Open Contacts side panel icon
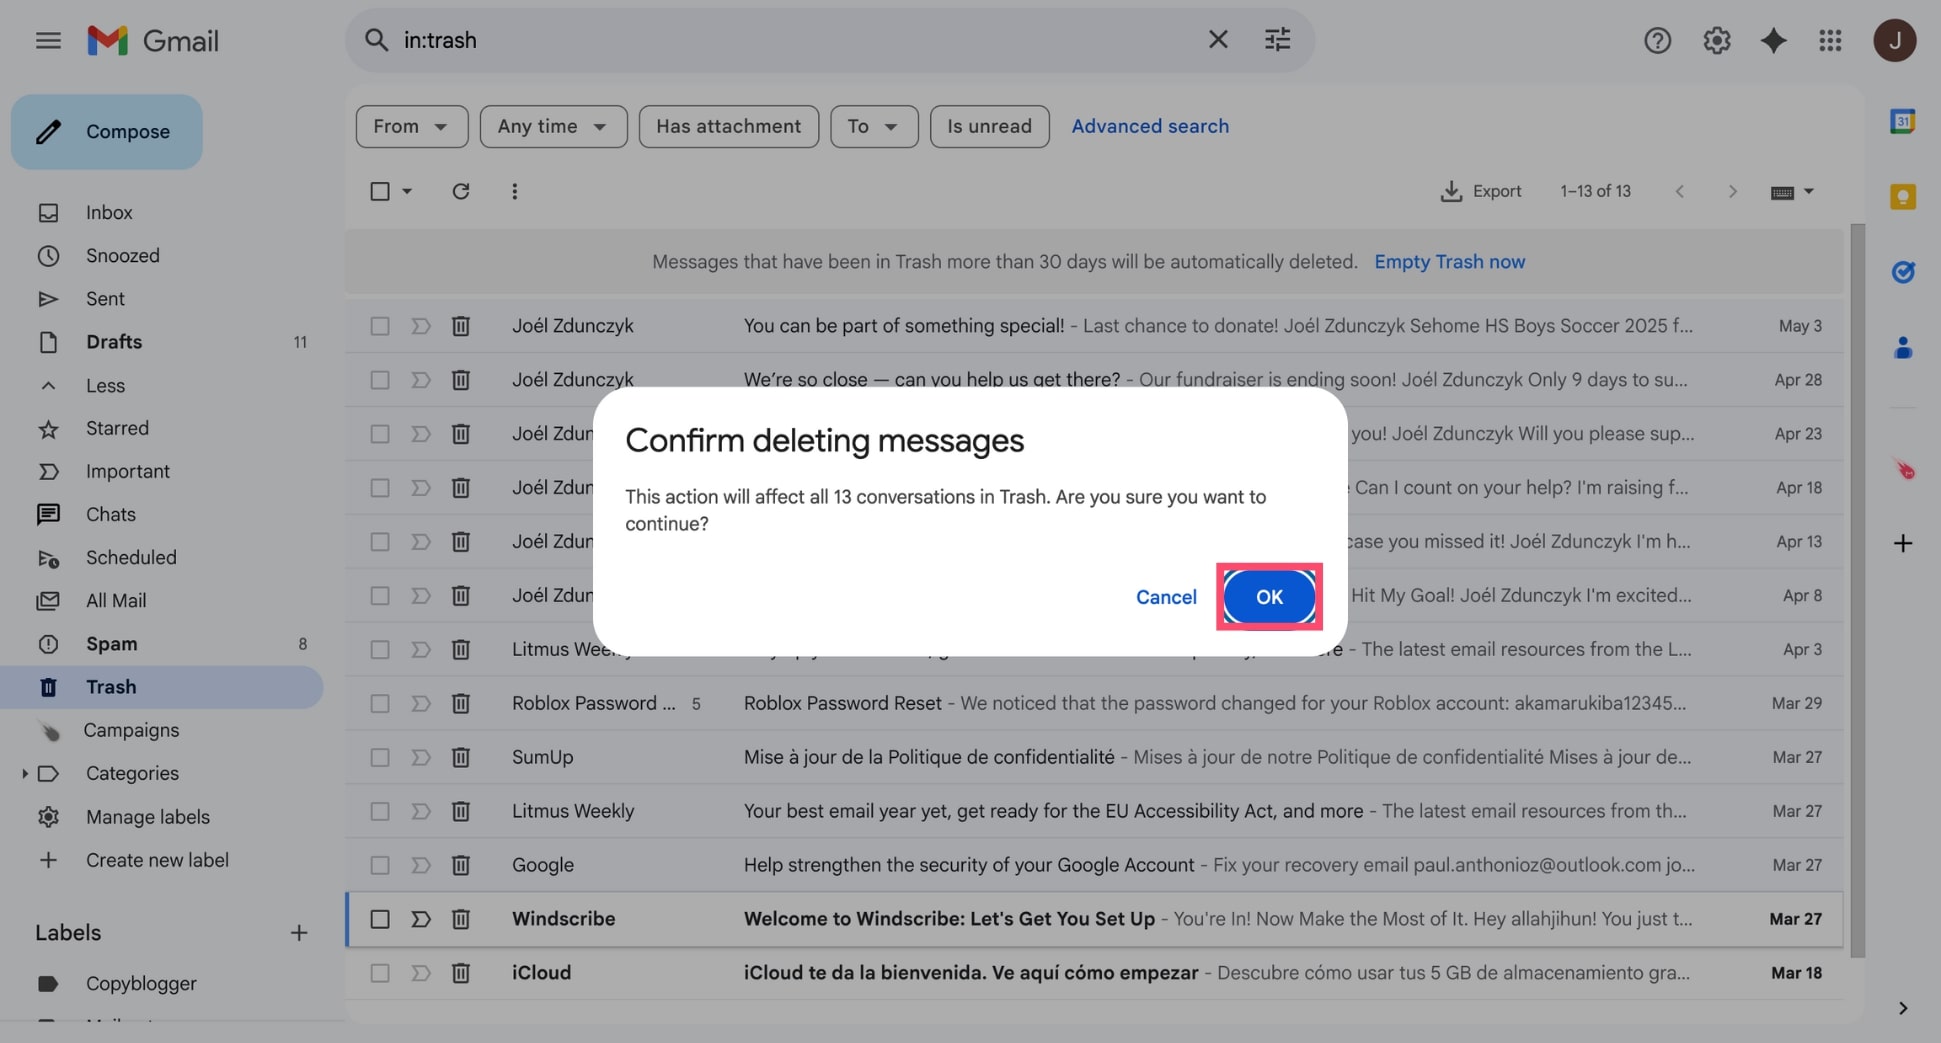Image resolution: width=1941 pixels, height=1043 pixels. tap(1902, 348)
